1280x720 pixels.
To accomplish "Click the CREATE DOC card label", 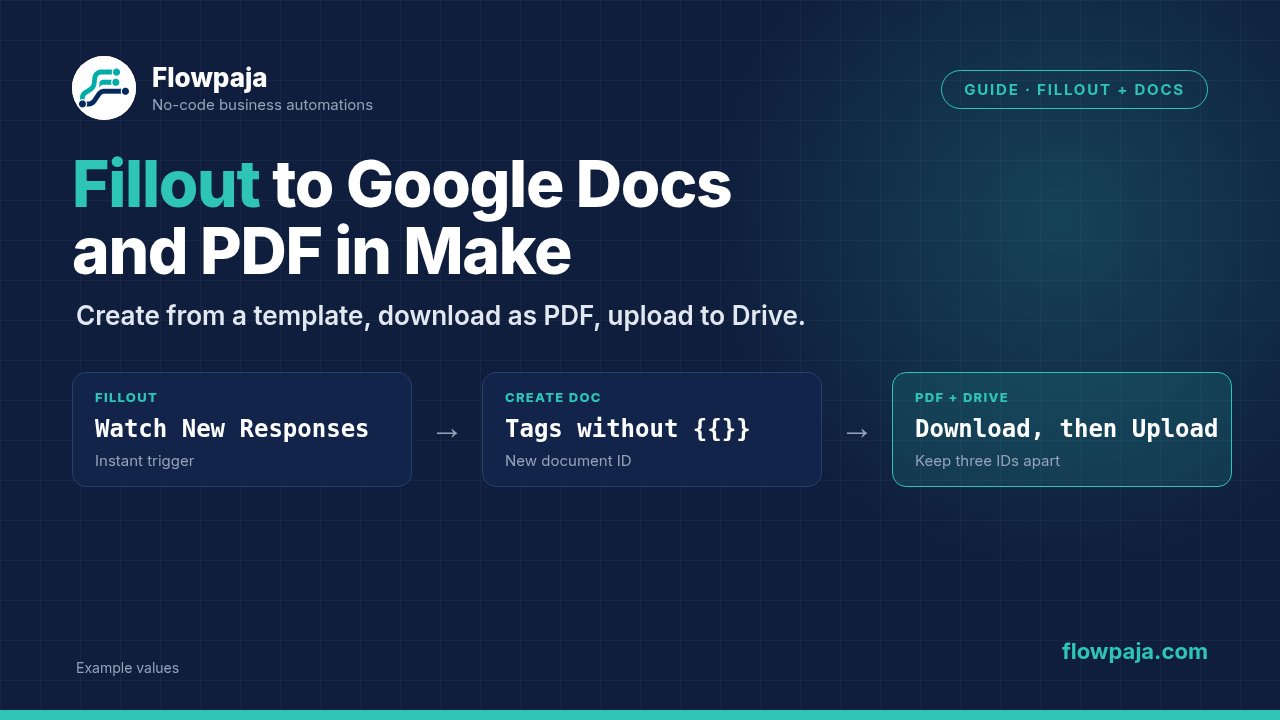I will click(553, 398).
